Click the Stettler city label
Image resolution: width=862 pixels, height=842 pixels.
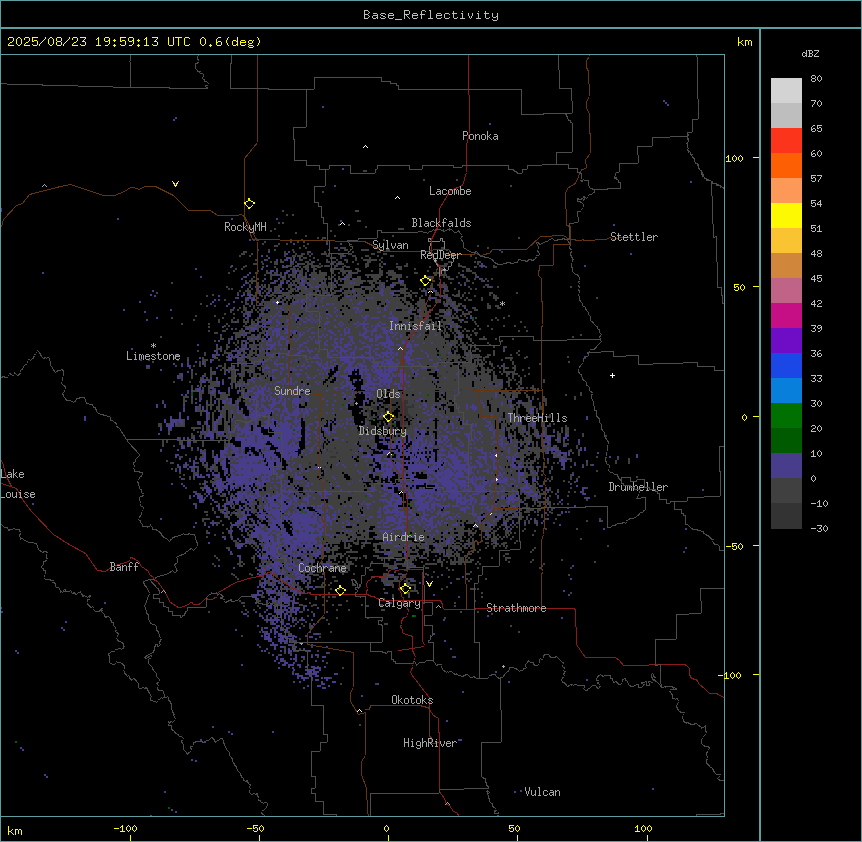634,237
